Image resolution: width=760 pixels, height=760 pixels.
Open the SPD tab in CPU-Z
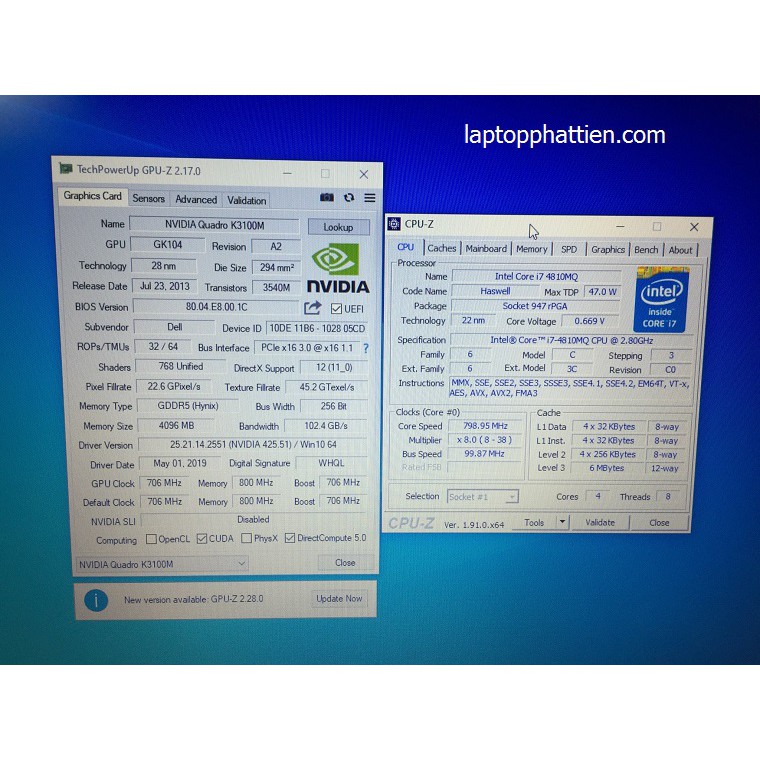point(569,250)
